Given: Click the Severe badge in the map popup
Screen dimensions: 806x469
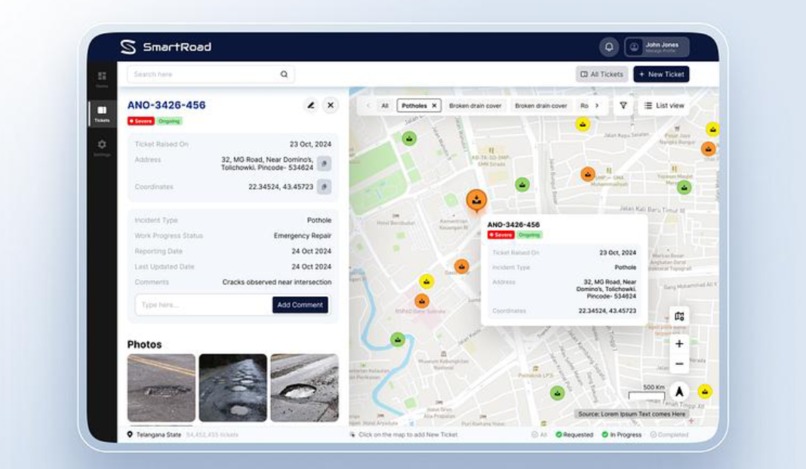Looking at the screenshot, I should coord(501,234).
